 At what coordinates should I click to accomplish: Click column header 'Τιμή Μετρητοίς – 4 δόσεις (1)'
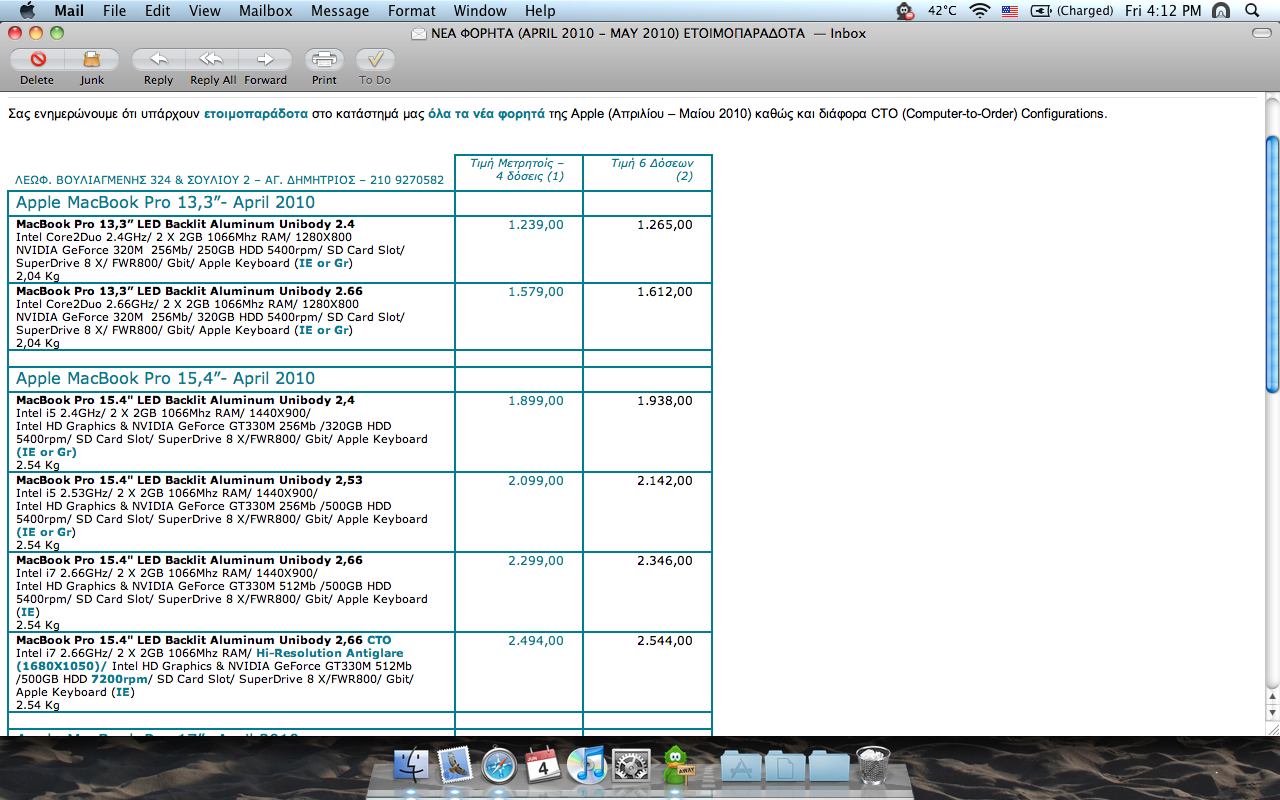pyautogui.click(x=518, y=169)
